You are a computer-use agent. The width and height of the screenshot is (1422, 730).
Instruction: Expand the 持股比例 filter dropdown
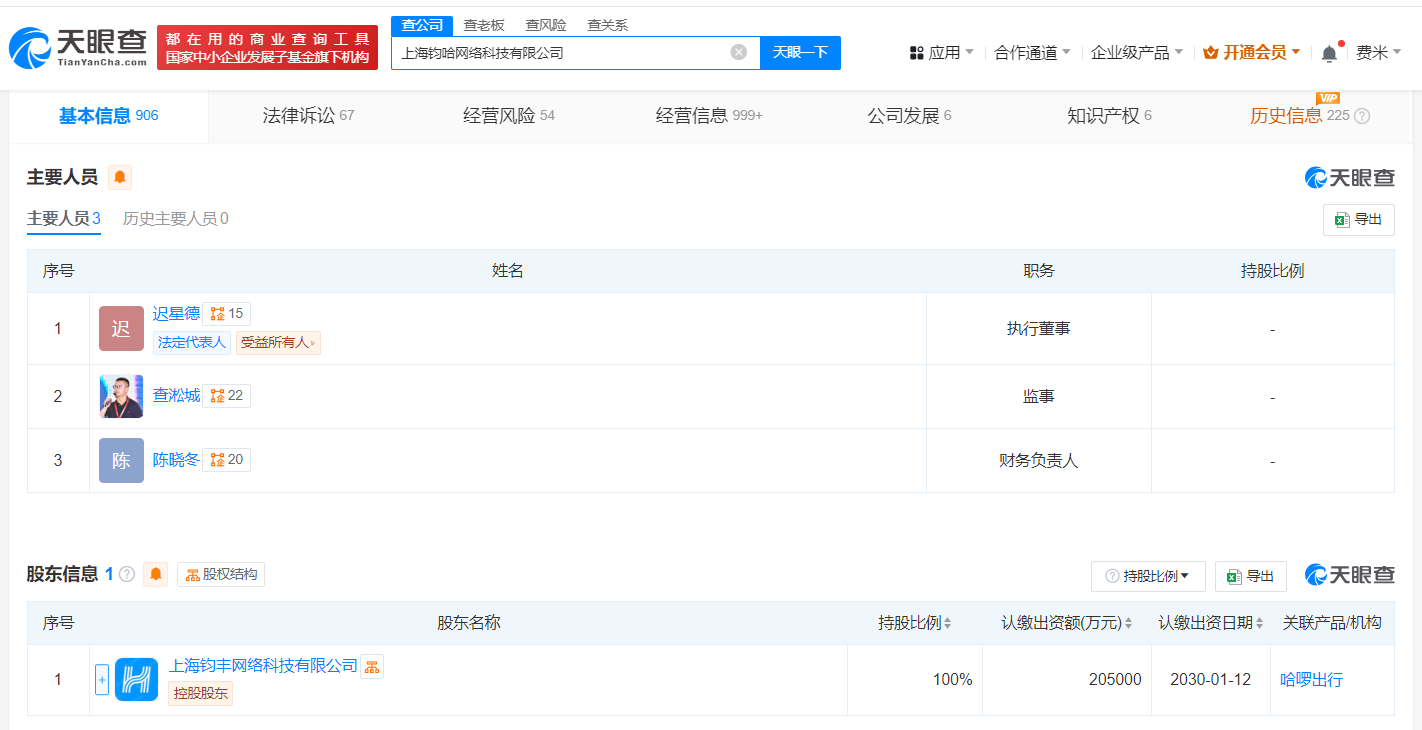tap(1148, 576)
